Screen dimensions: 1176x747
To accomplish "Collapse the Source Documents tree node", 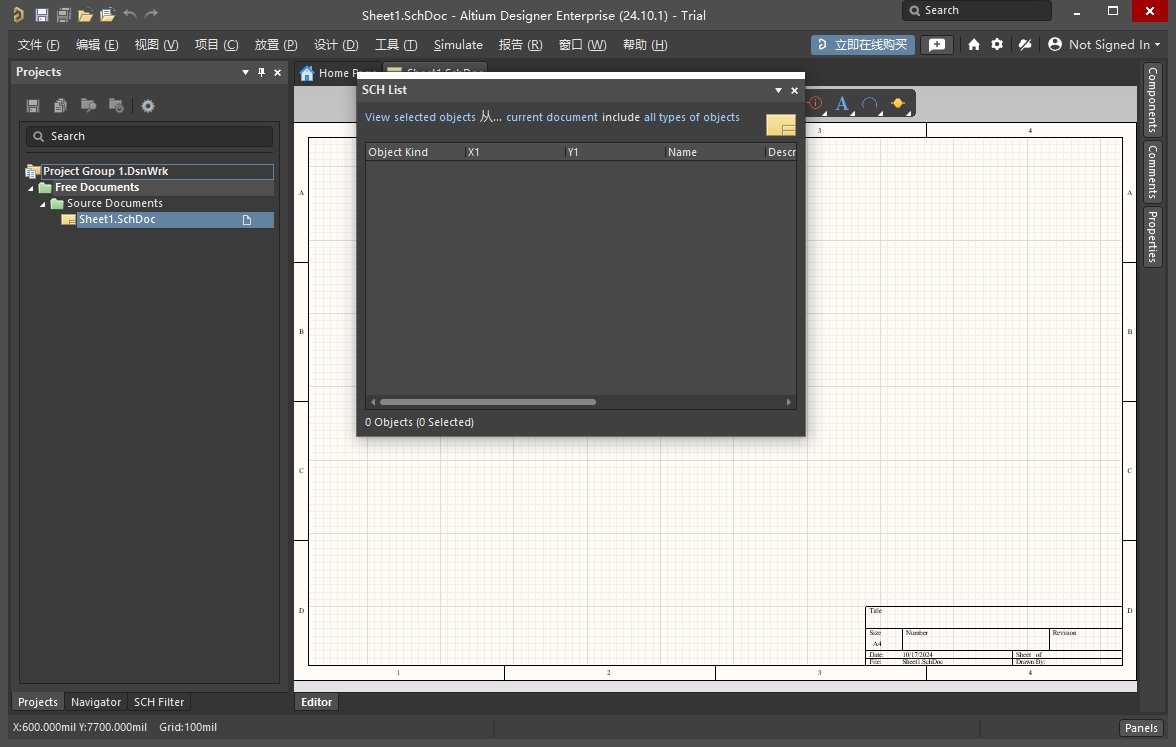I will click(43, 204).
